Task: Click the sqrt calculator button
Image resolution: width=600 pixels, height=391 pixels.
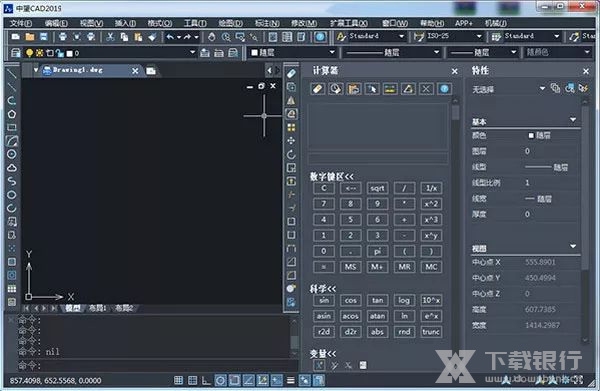Action: [x=377, y=188]
